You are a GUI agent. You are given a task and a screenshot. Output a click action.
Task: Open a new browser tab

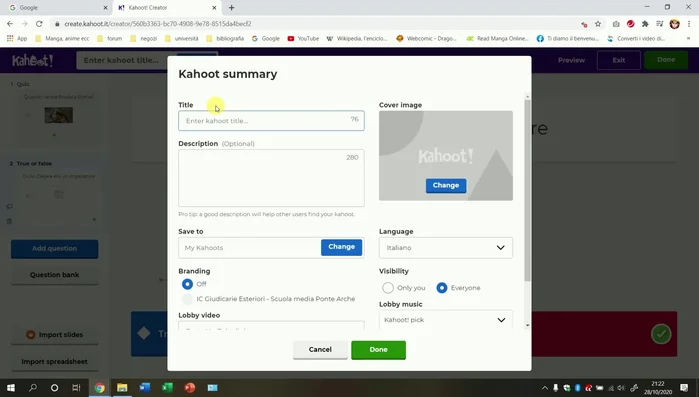click(231, 8)
